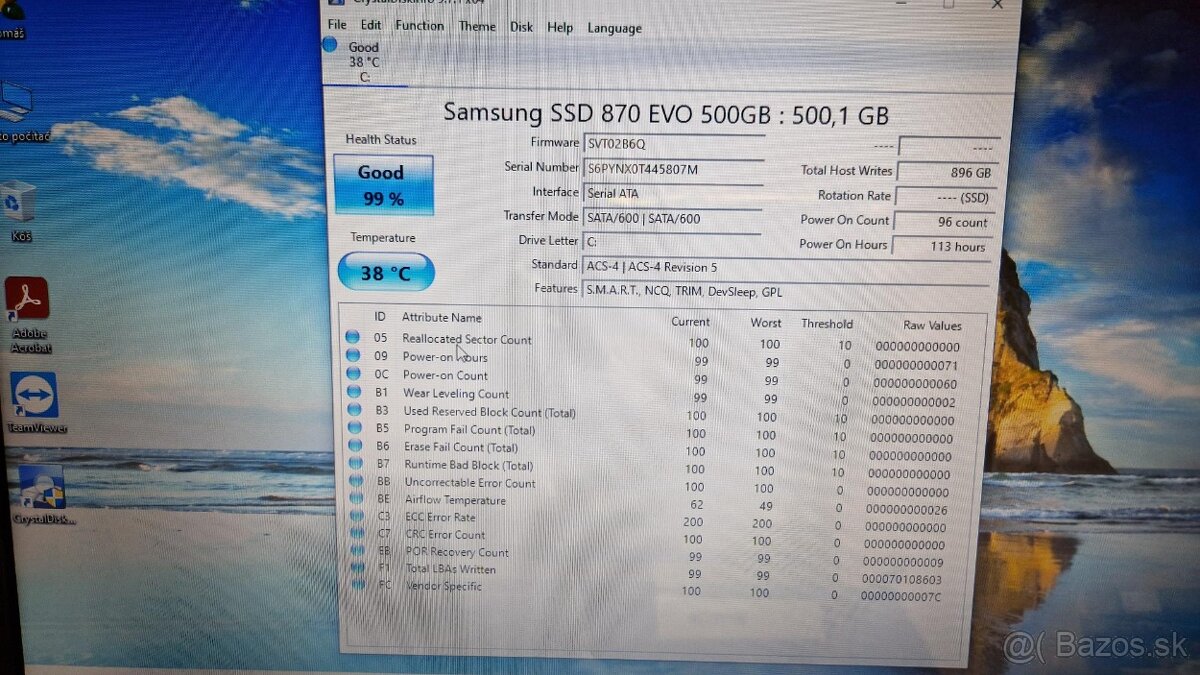Click the status light for Uncorrectable Error Count
Image resolution: width=1200 pixels, height=675 pixels.
click(353, 482)
